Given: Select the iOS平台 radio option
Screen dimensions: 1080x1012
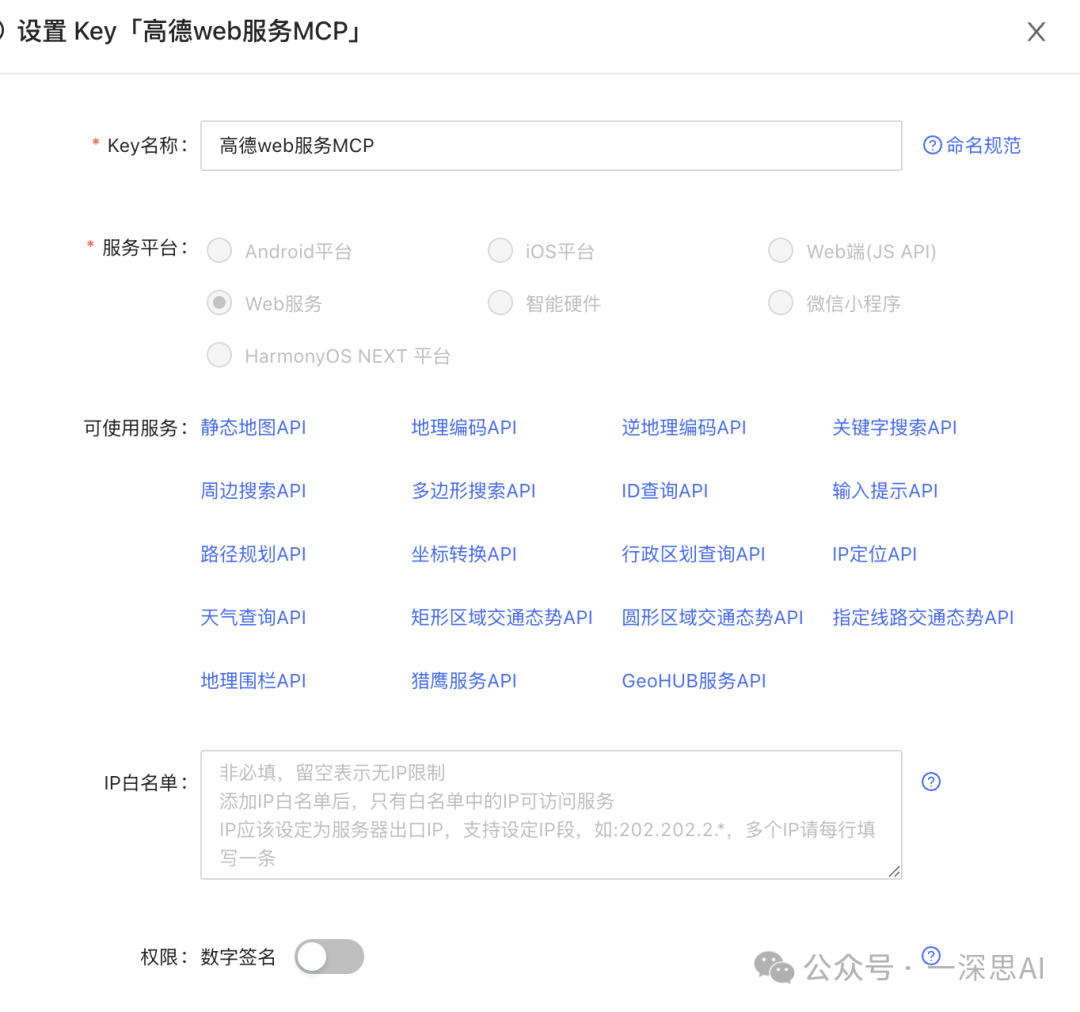Looking at the screenshot, I should (500, 250).
